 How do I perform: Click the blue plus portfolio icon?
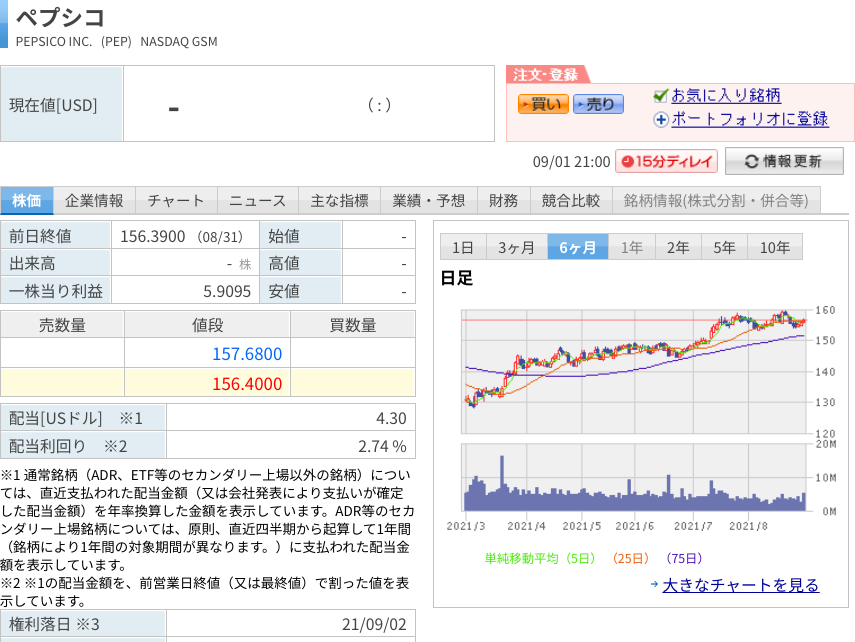point(661,119)
